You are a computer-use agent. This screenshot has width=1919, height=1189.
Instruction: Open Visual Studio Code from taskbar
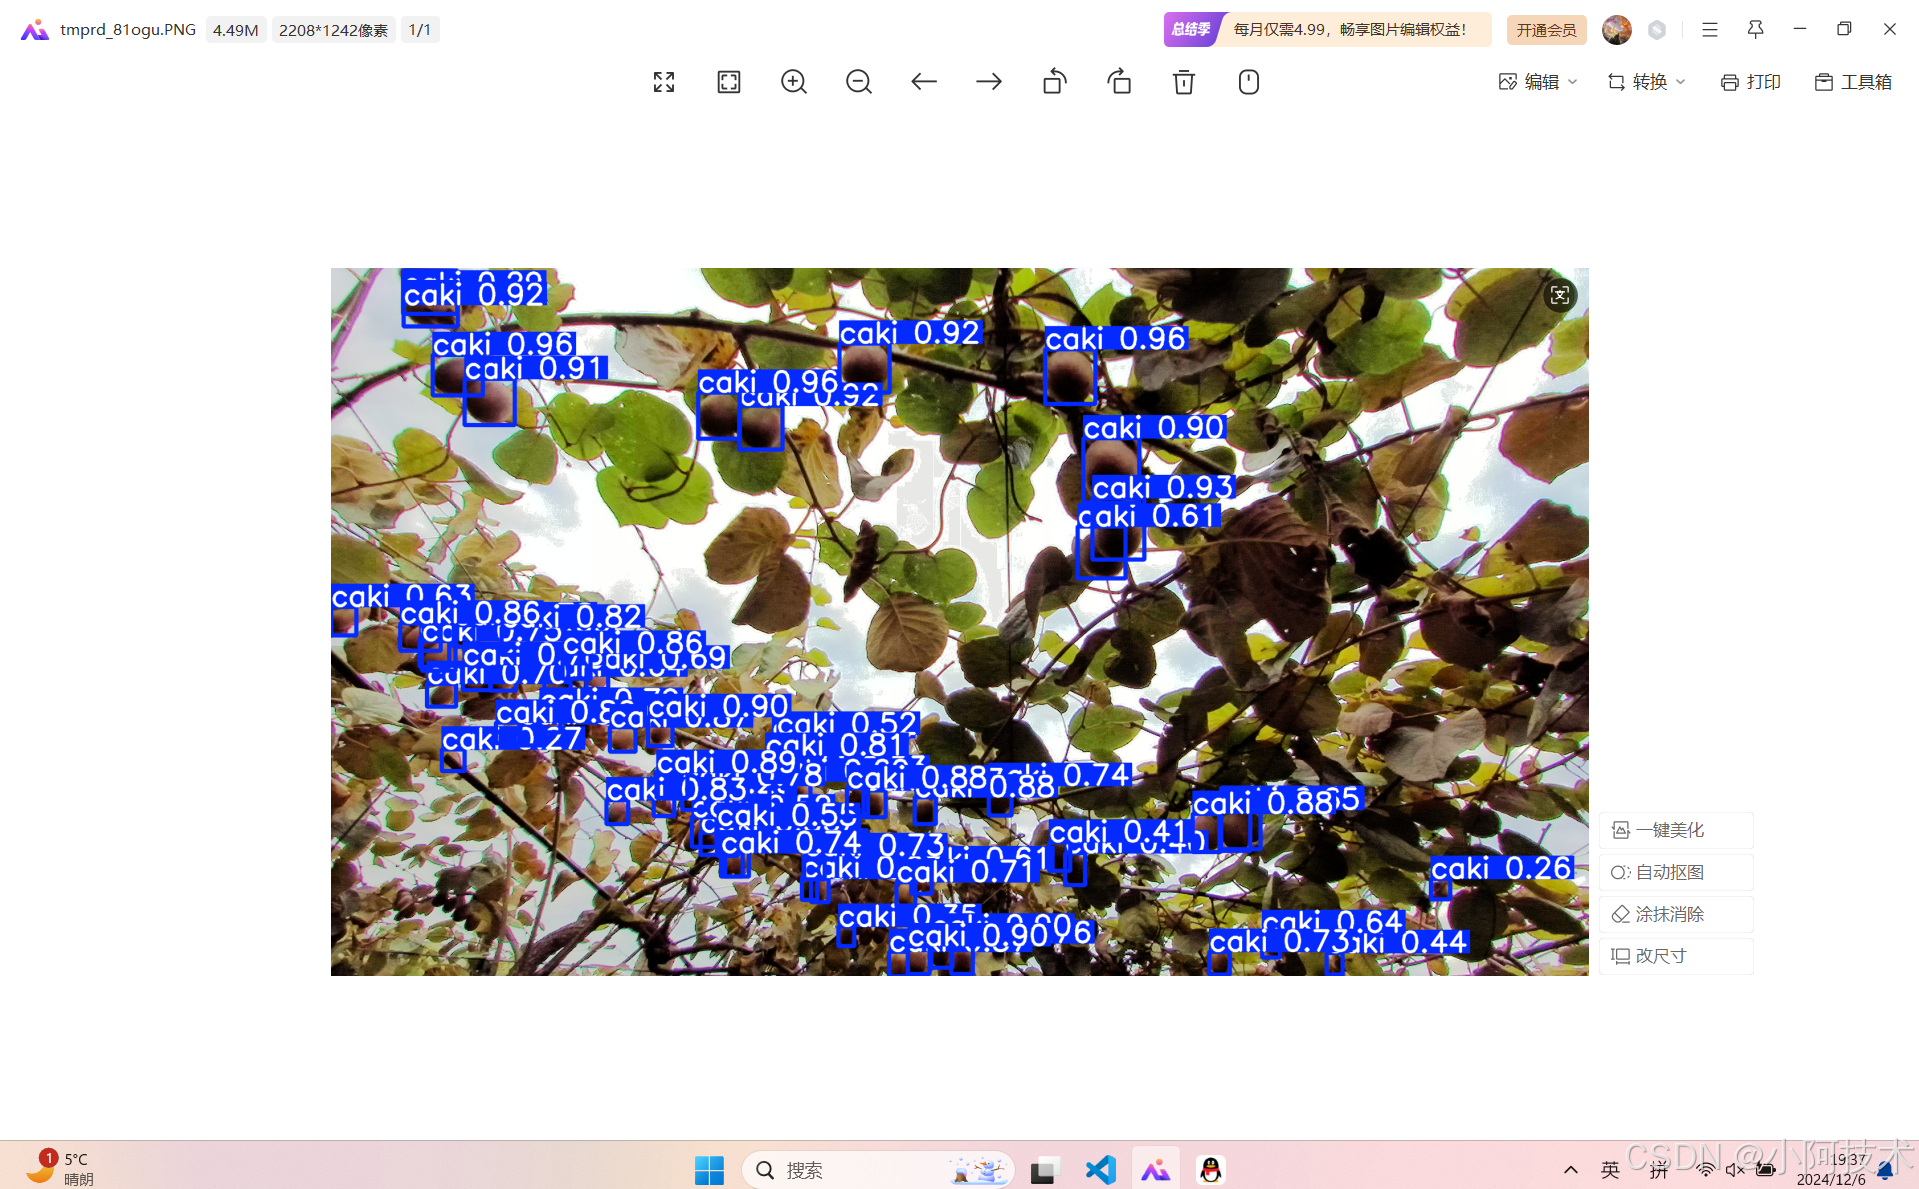1100,1170
